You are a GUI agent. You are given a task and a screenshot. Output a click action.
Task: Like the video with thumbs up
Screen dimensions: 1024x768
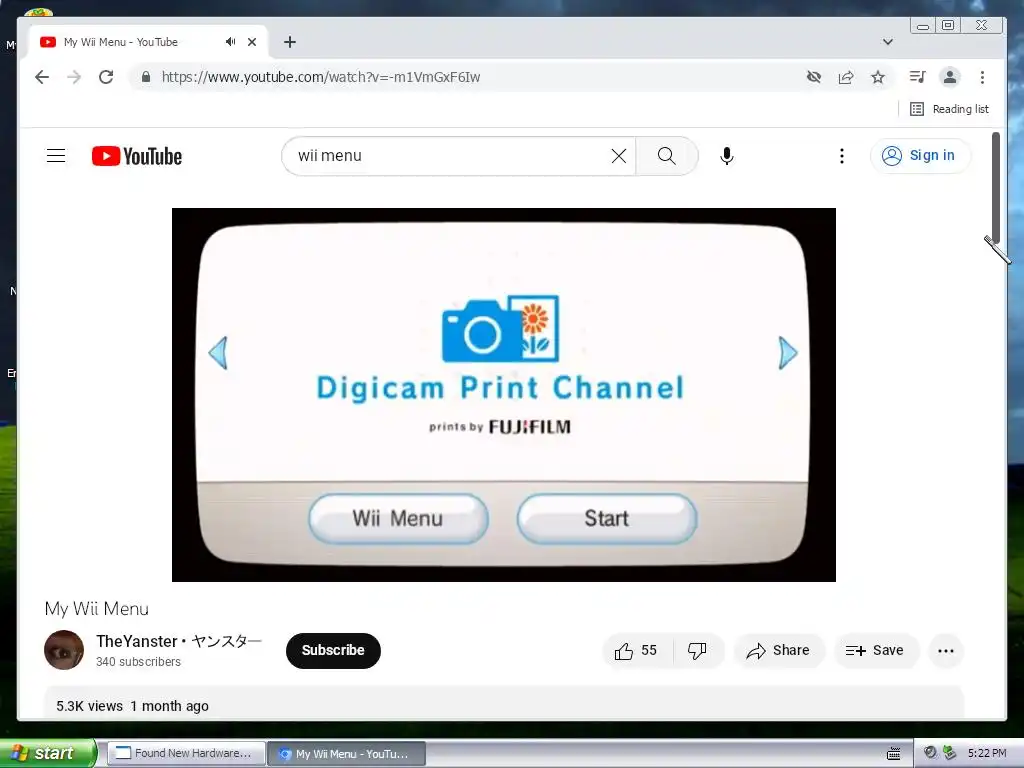pyautogui.click(x=636, y=650)
